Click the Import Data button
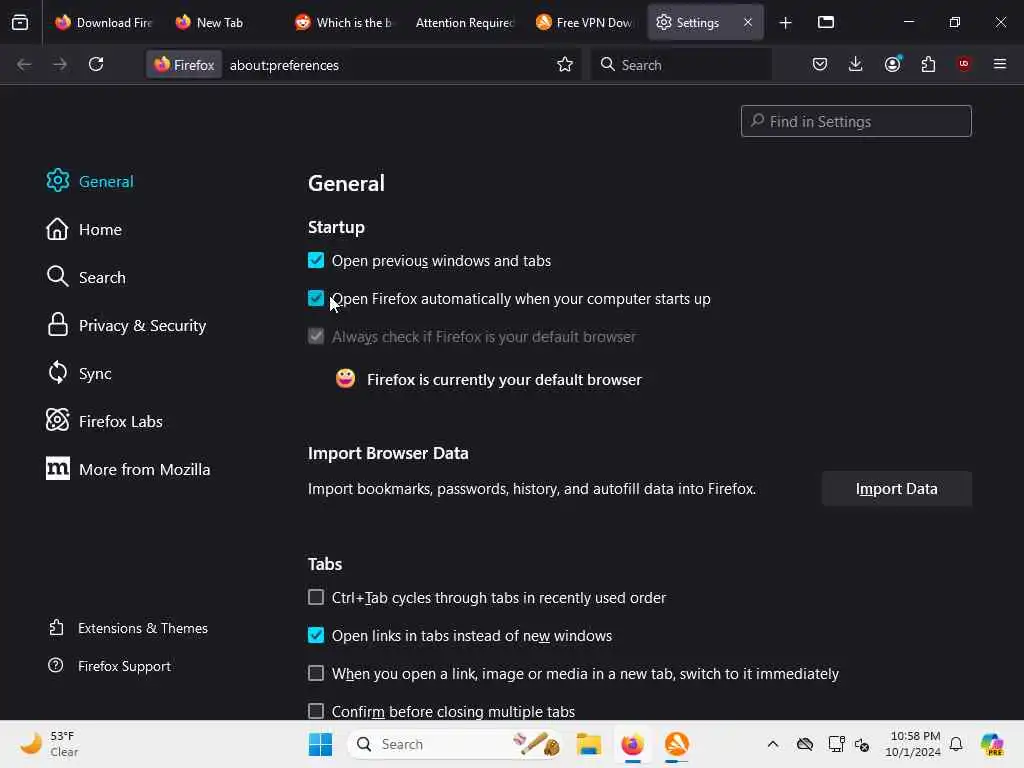The height and width of the screenshot is (768, 1024). click(x=897, y=488)
